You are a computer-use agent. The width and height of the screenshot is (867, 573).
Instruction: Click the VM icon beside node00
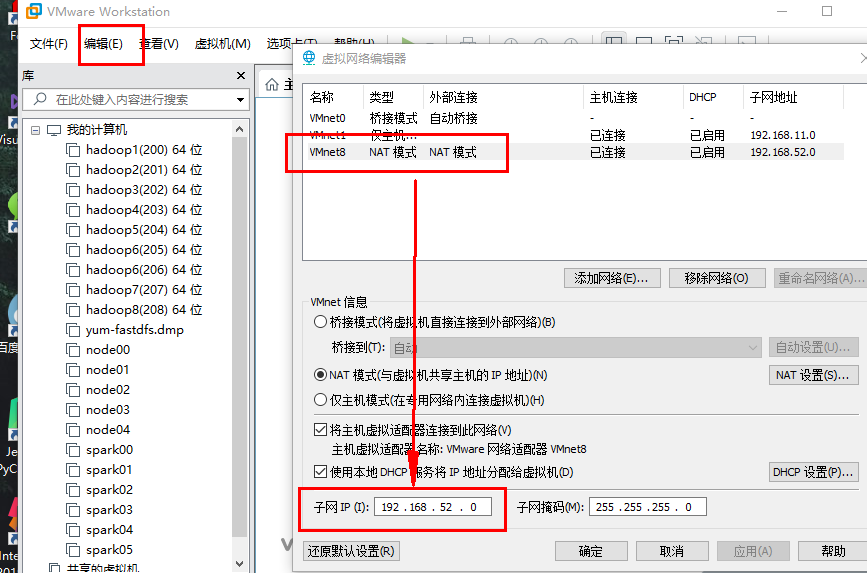73,350
